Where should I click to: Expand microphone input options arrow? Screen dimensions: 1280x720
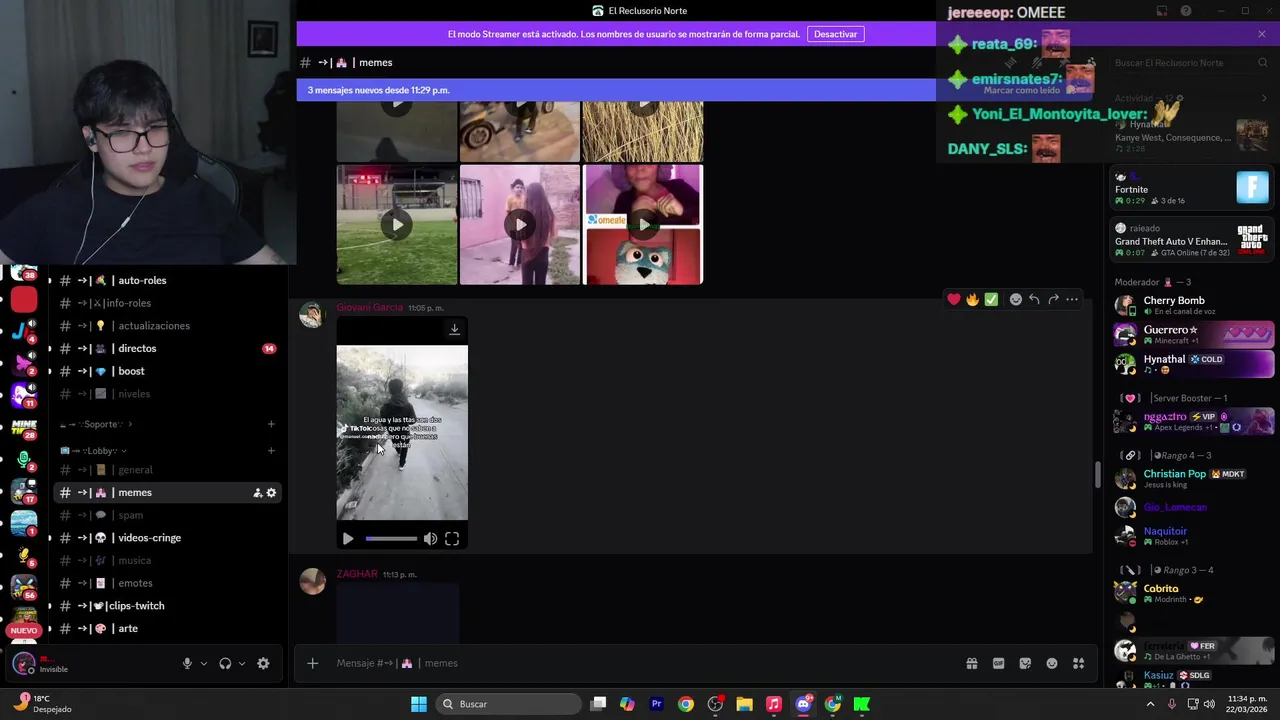coord(204,663)
